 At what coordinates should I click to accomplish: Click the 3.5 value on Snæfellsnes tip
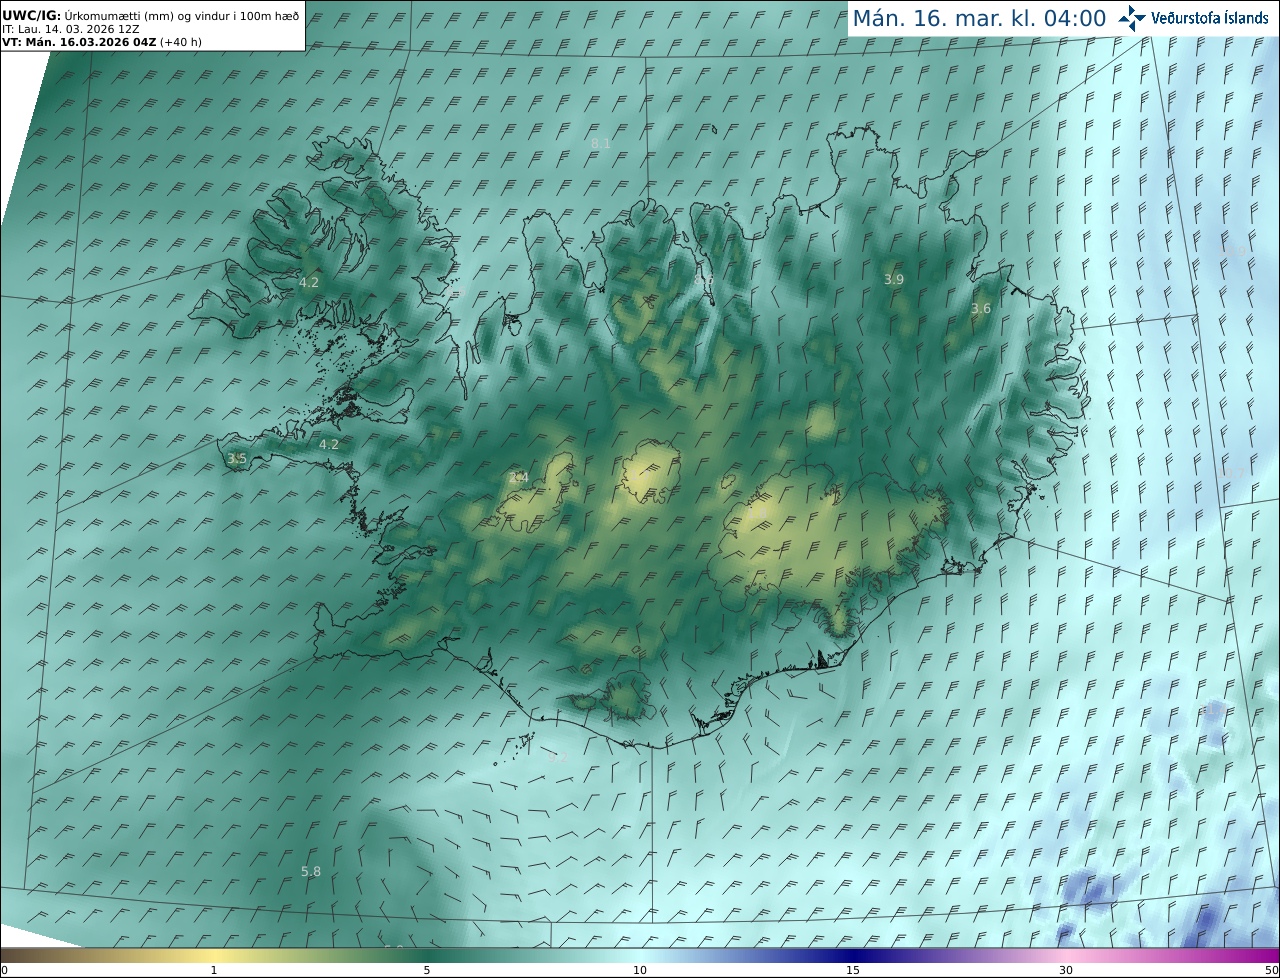click(x=237, y=459)
